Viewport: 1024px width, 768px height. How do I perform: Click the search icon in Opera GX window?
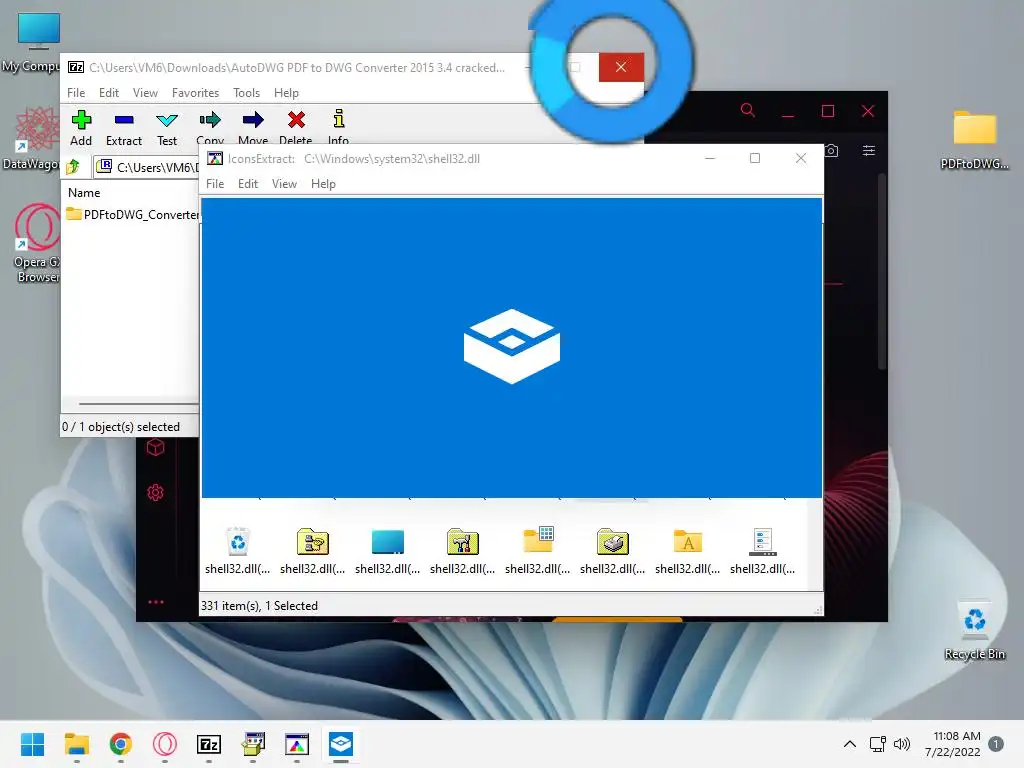[748, 110]
